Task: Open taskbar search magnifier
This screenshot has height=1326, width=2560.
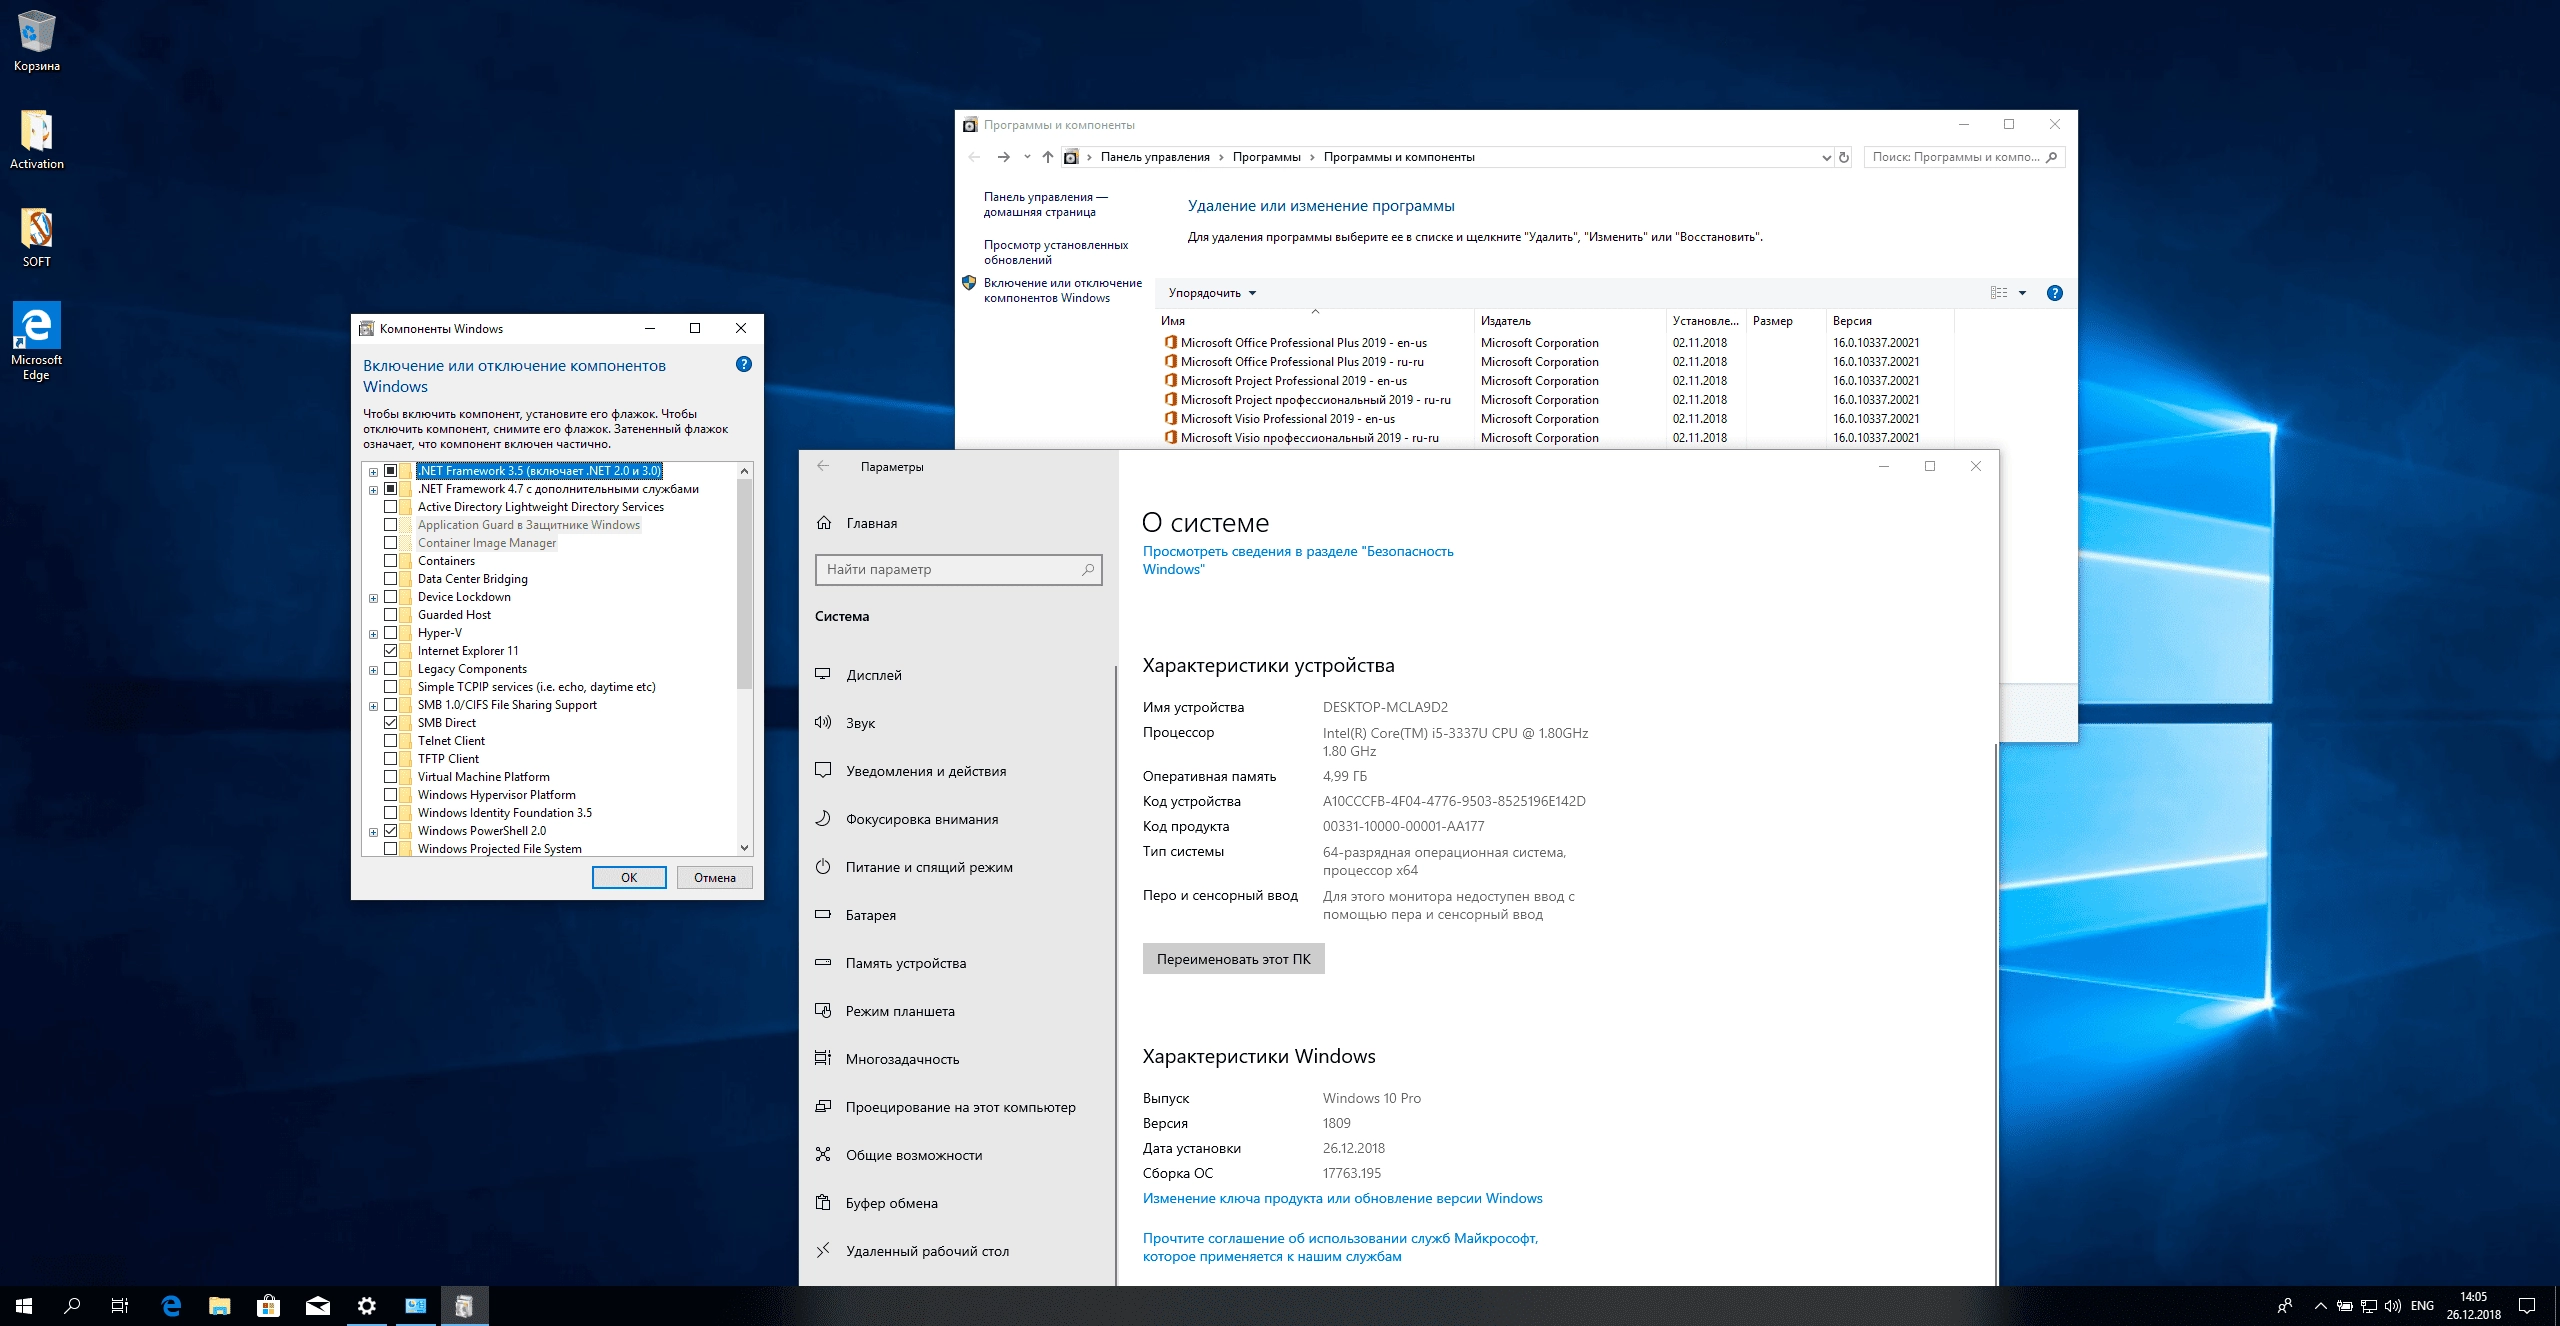Action: [x=72, y=1305]
